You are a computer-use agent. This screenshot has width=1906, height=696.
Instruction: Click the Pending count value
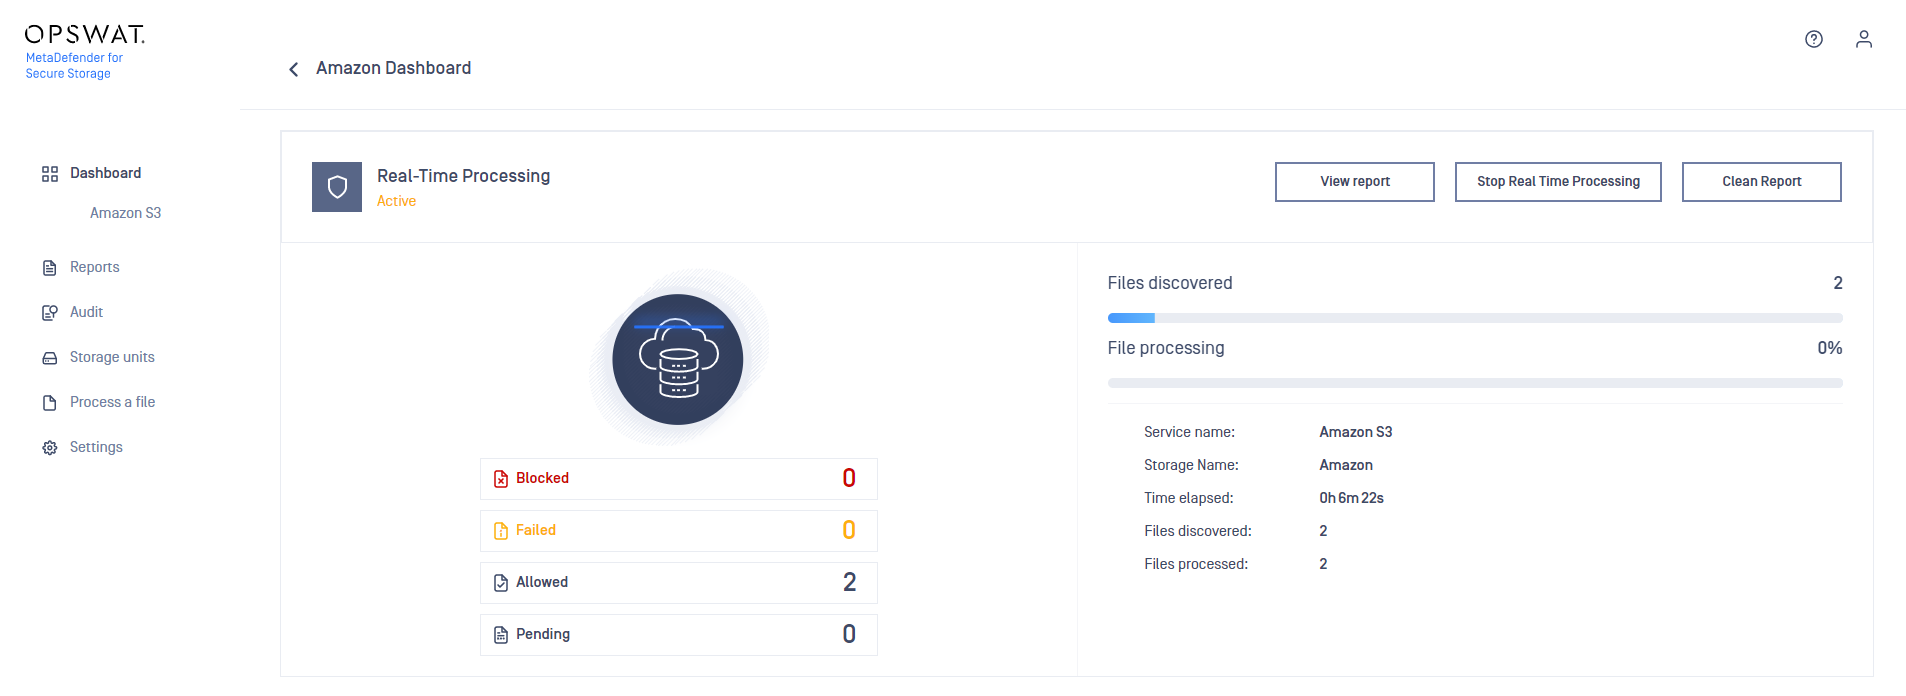[x=849, y=634]
